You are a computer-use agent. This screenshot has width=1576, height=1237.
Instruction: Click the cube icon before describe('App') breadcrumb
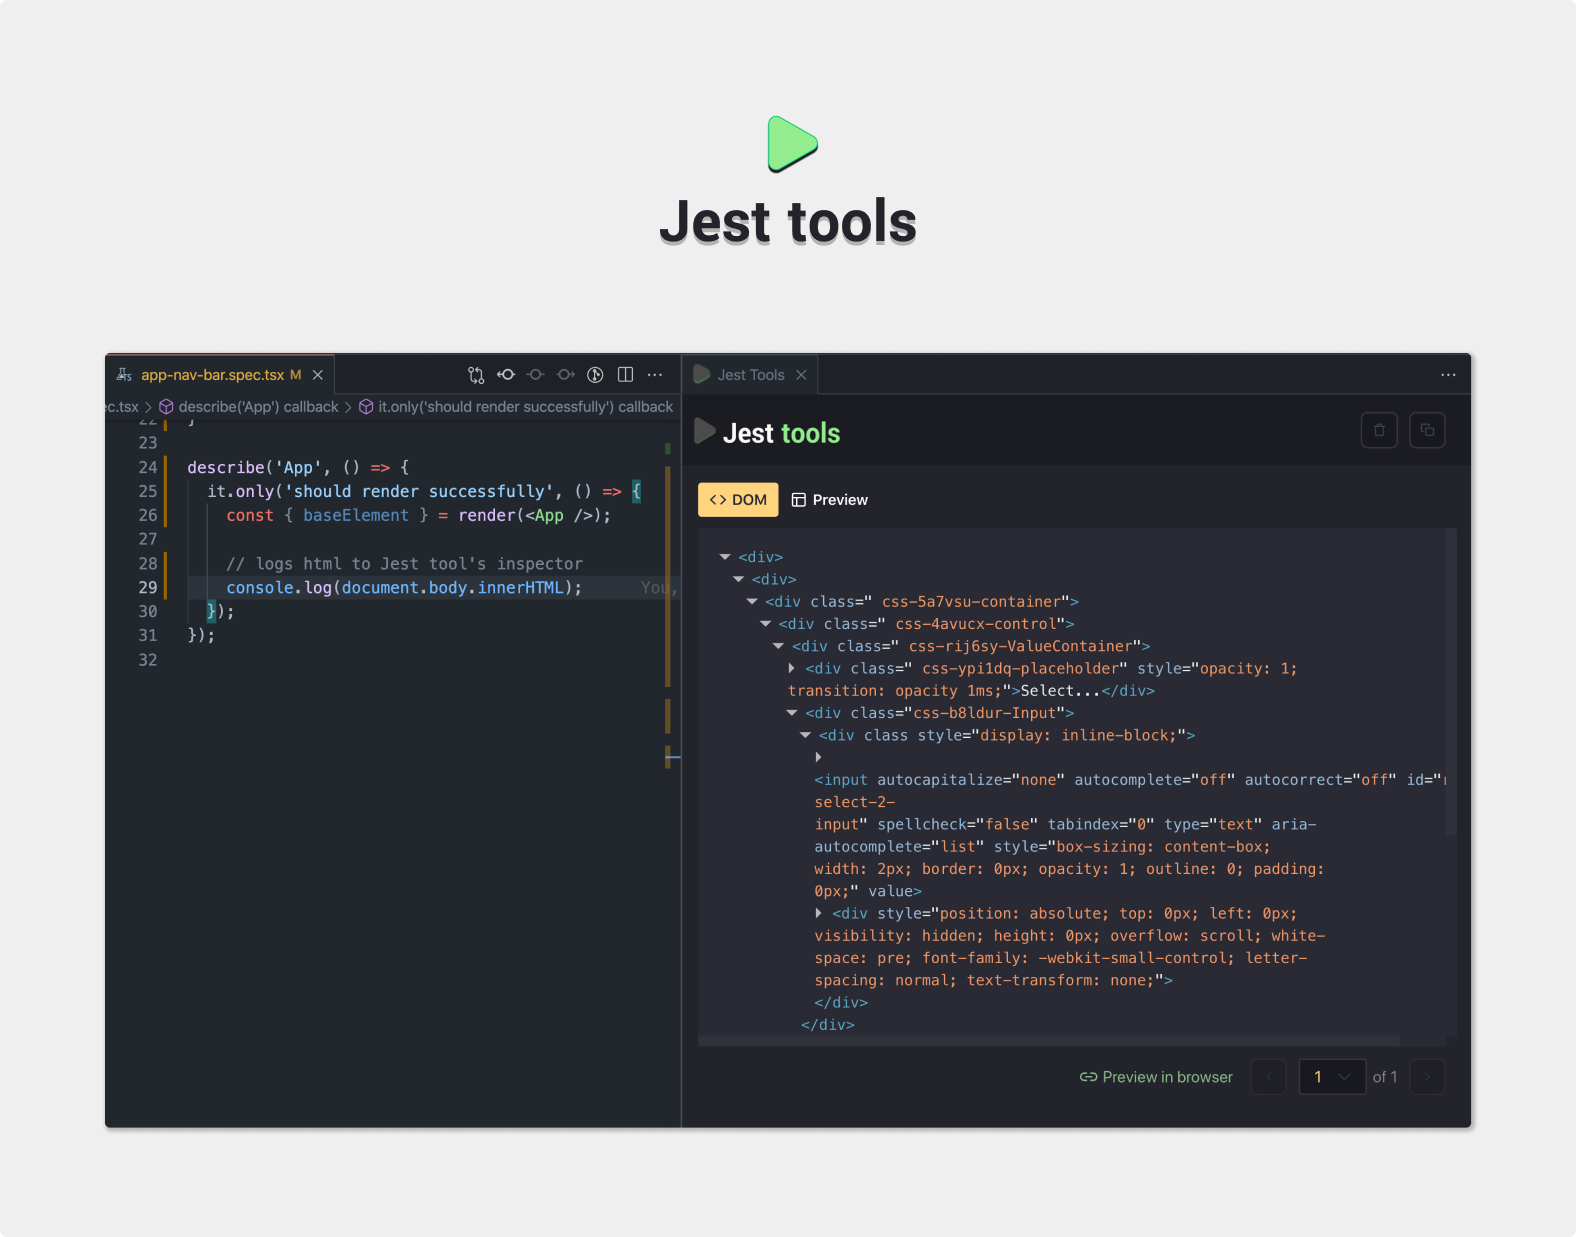click(166, 407)
